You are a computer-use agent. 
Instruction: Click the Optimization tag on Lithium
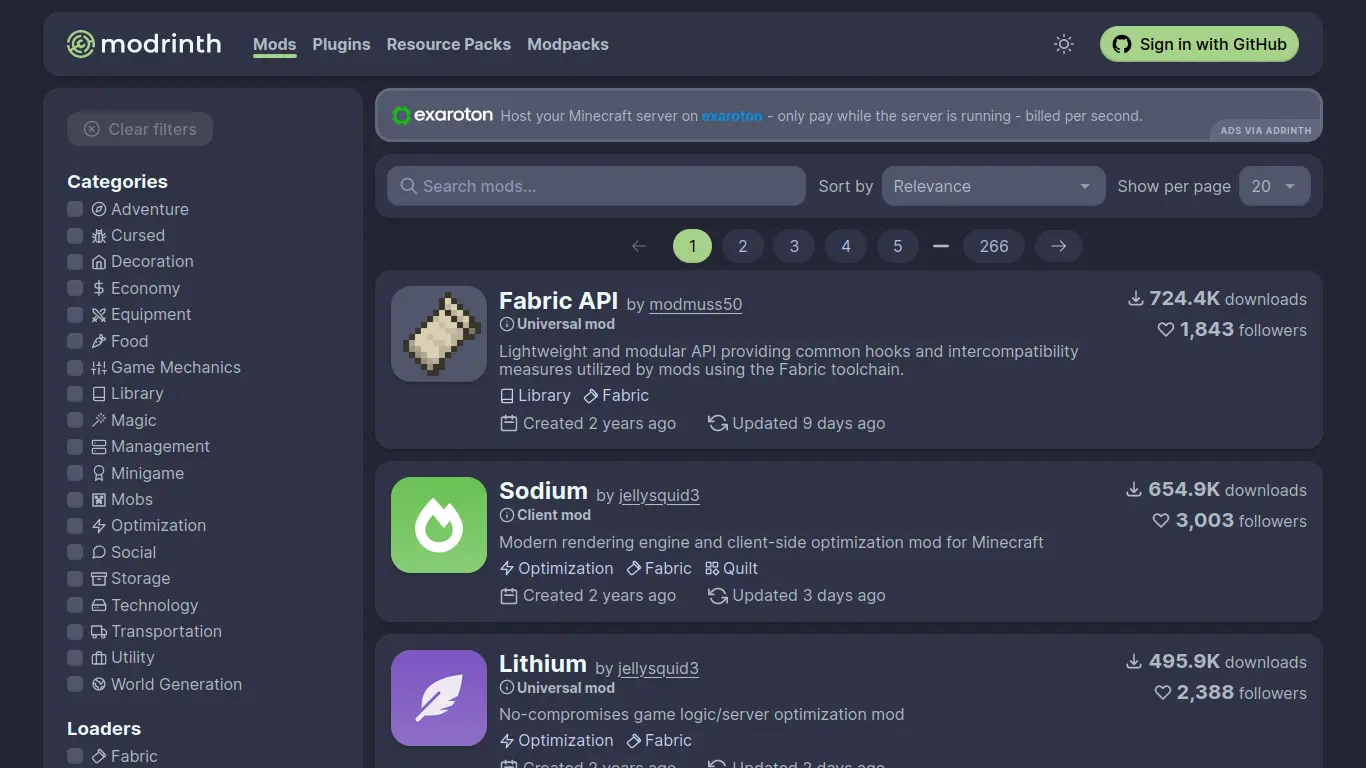556,740
